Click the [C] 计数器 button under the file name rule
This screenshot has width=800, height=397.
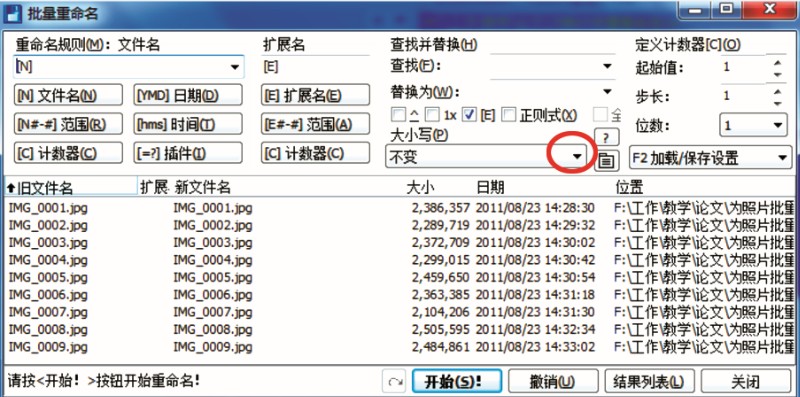pos(68,153)
